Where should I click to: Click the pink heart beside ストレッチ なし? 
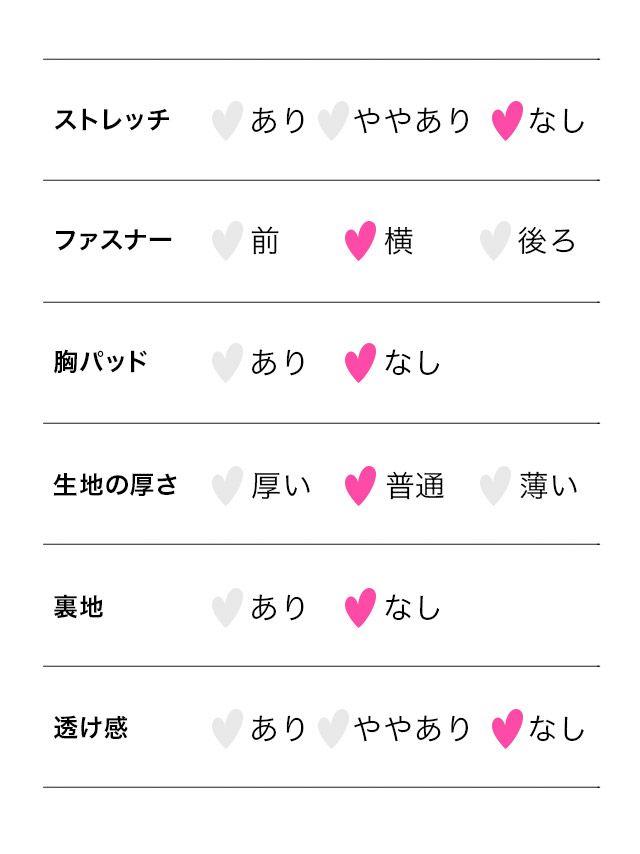click(507, 121)
